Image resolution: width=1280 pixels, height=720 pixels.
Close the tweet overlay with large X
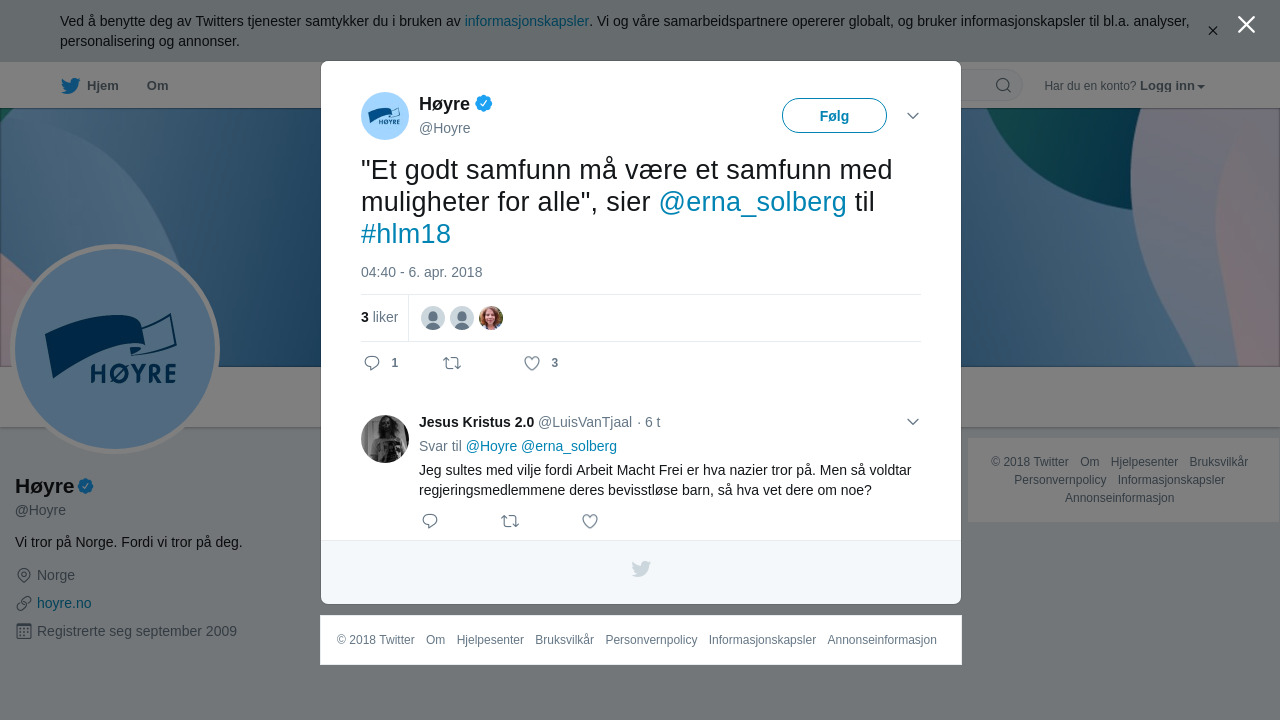1246,24
